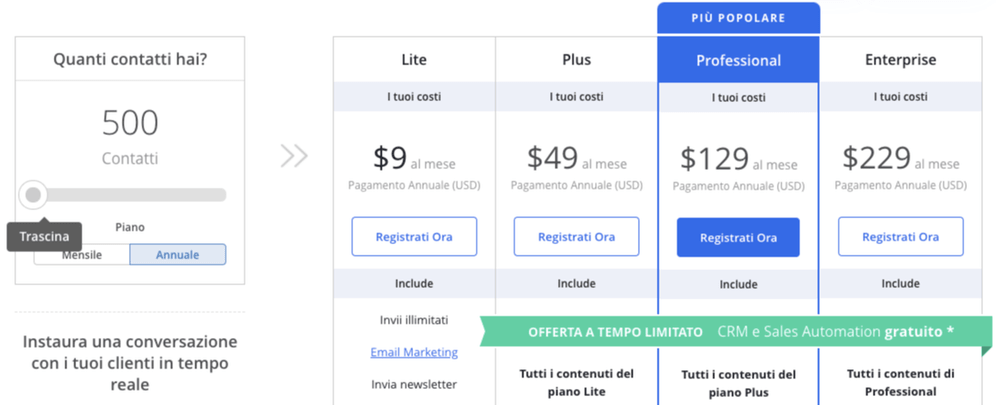Click the contacts slider handle
The width and height of the screenshot is (1000, 405).
tap(33, 195)
